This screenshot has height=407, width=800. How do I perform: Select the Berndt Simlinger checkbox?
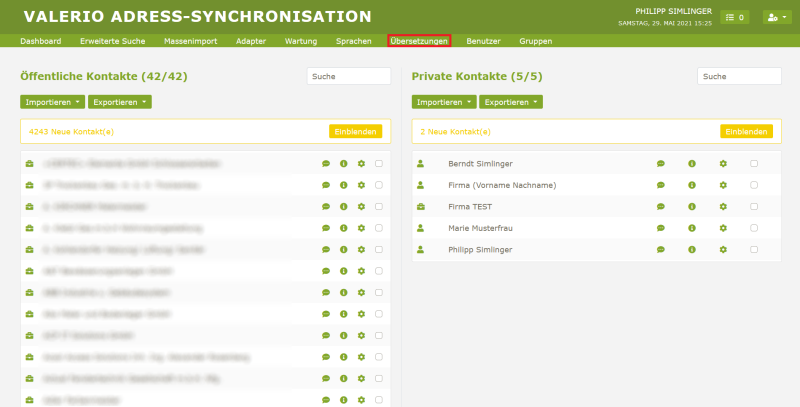point(754,164)
